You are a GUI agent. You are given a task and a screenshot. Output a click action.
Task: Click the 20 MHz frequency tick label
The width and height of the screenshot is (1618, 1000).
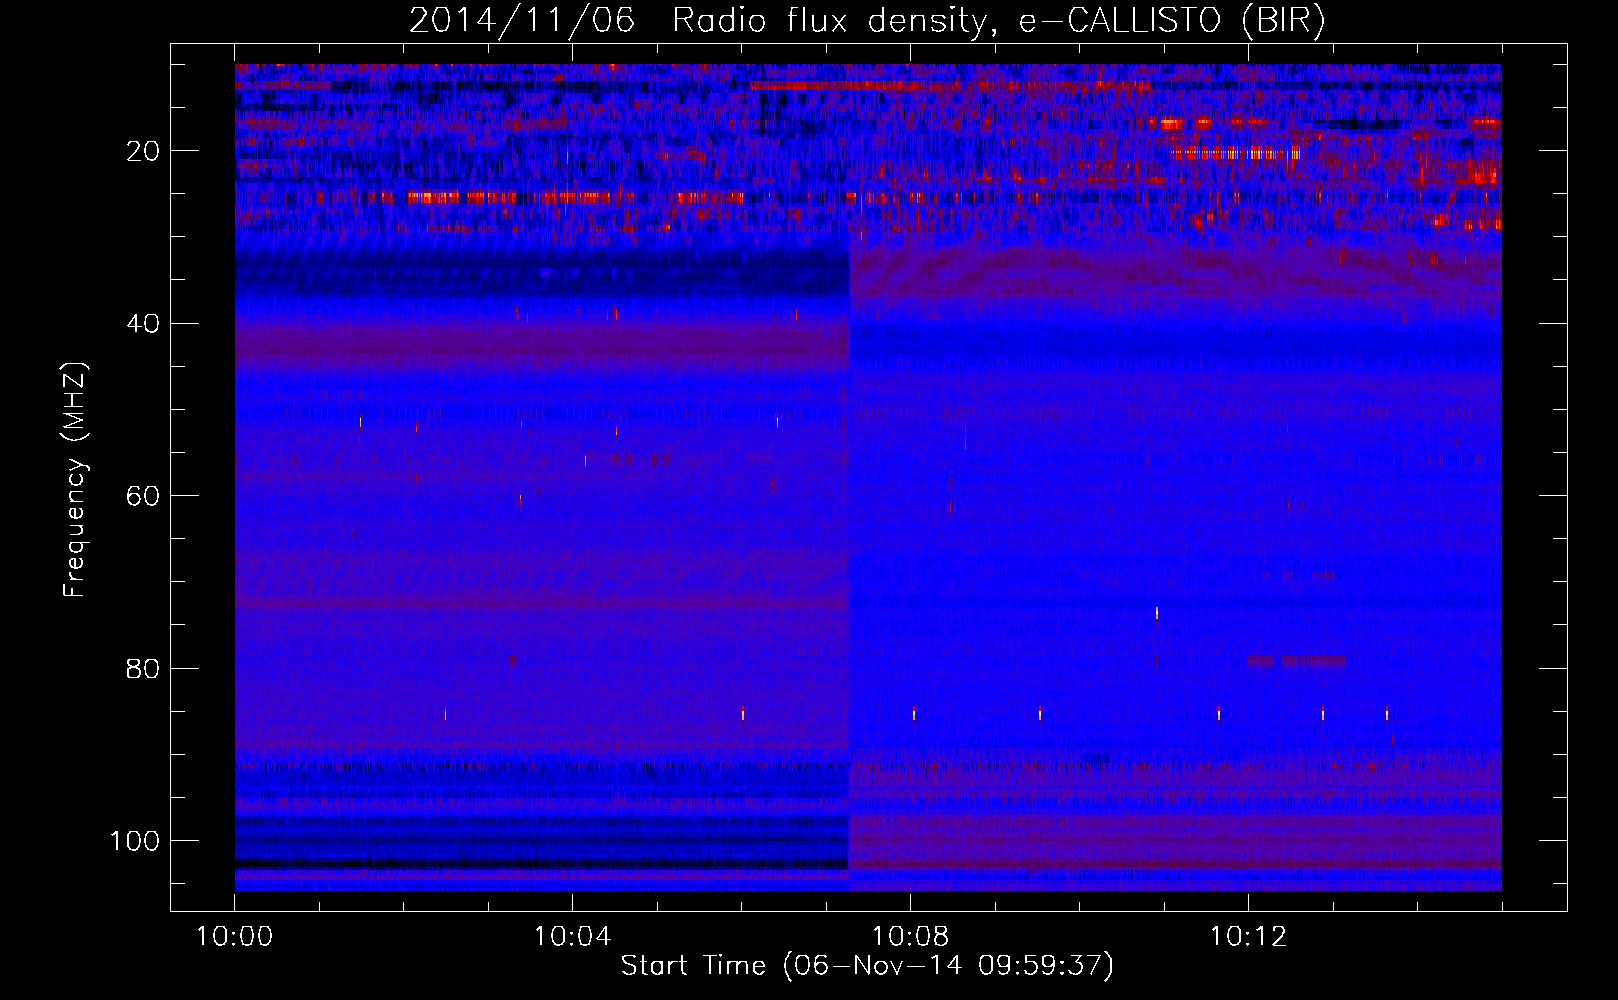144,151
